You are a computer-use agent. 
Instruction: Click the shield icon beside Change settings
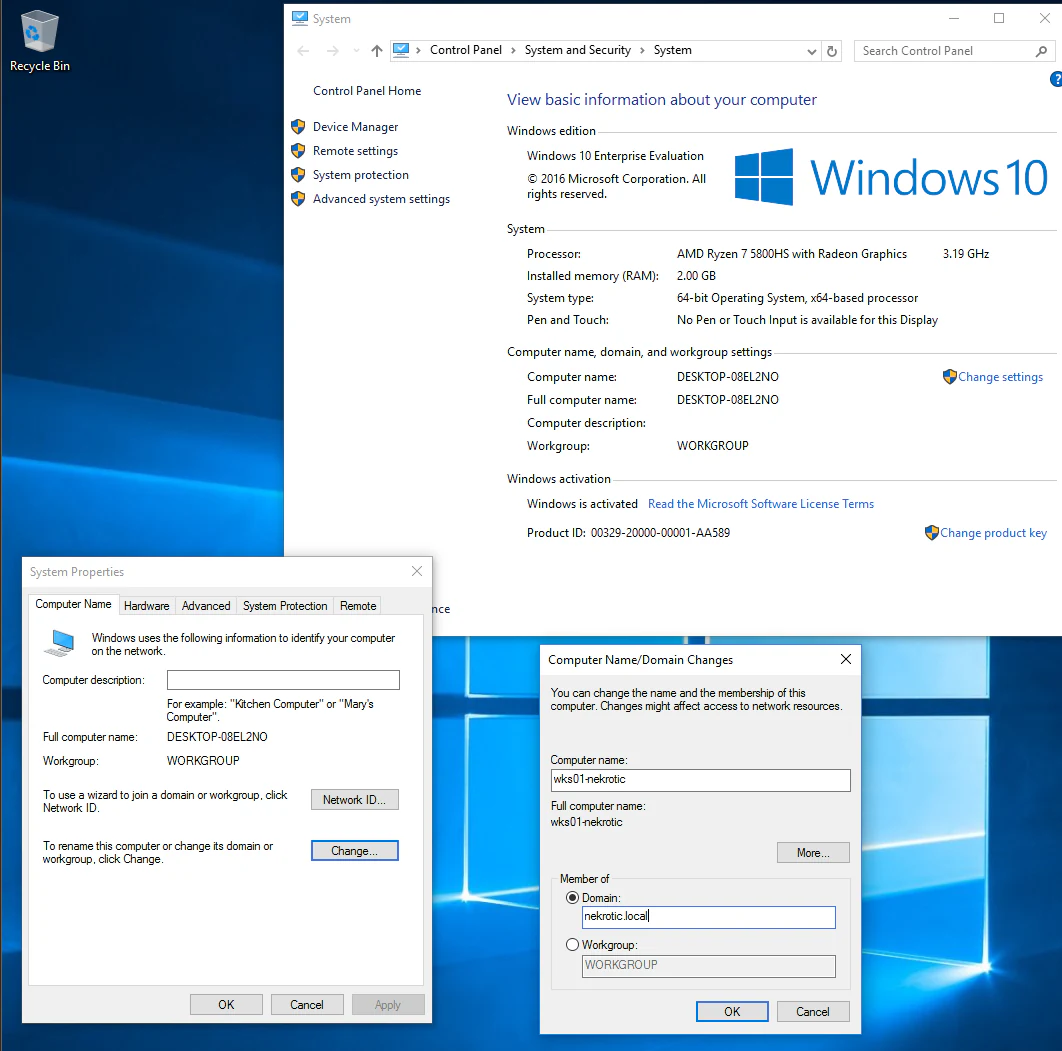point(950,377)
